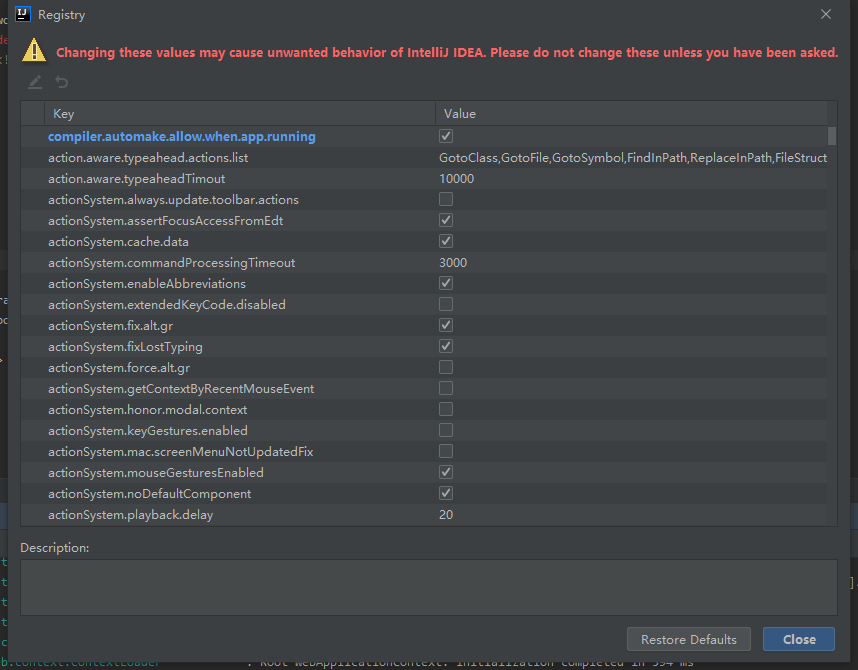Uncheck actionSystem.fixLostTyping checkbox
Screen dimensions: 858x670
coord(446,346)
